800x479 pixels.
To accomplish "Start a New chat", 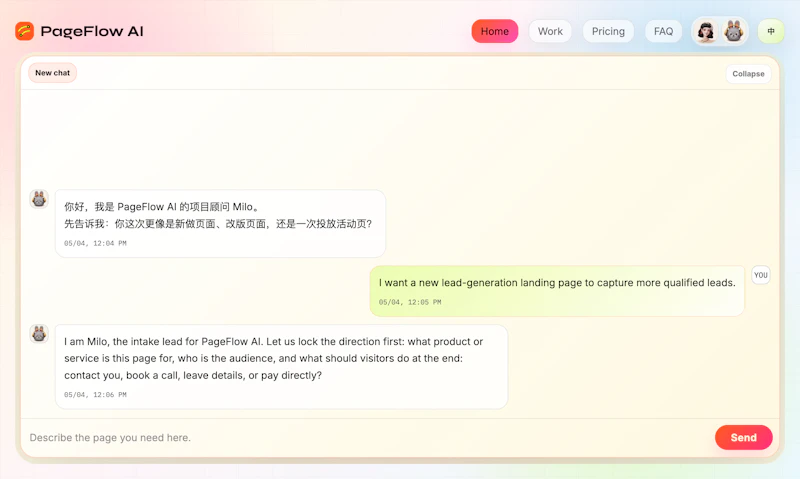I will click(x=53, y=73).
